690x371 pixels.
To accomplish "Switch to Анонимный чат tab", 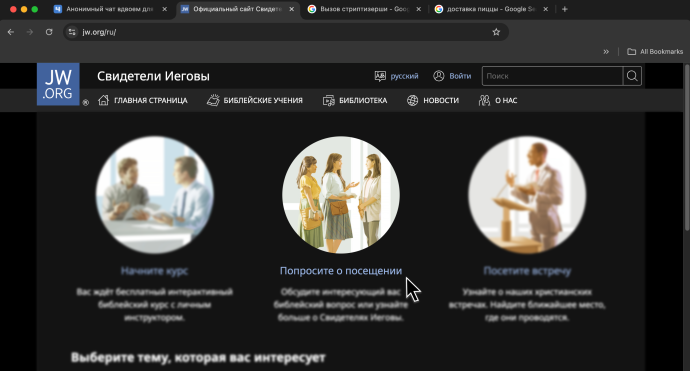I will click(110, 9).
